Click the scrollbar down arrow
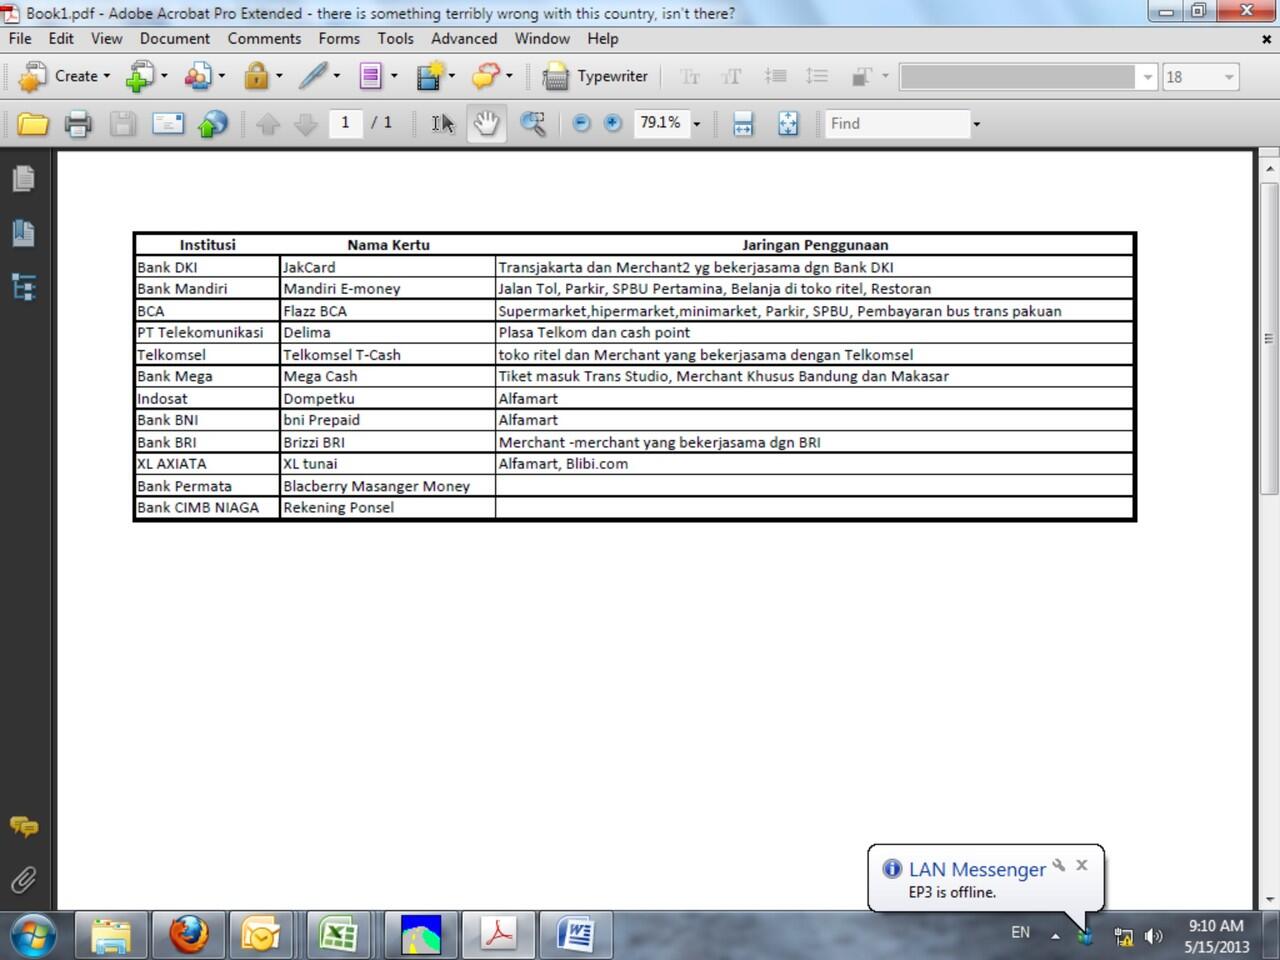The image size is (1280, 960). [x=1270, y=899]
